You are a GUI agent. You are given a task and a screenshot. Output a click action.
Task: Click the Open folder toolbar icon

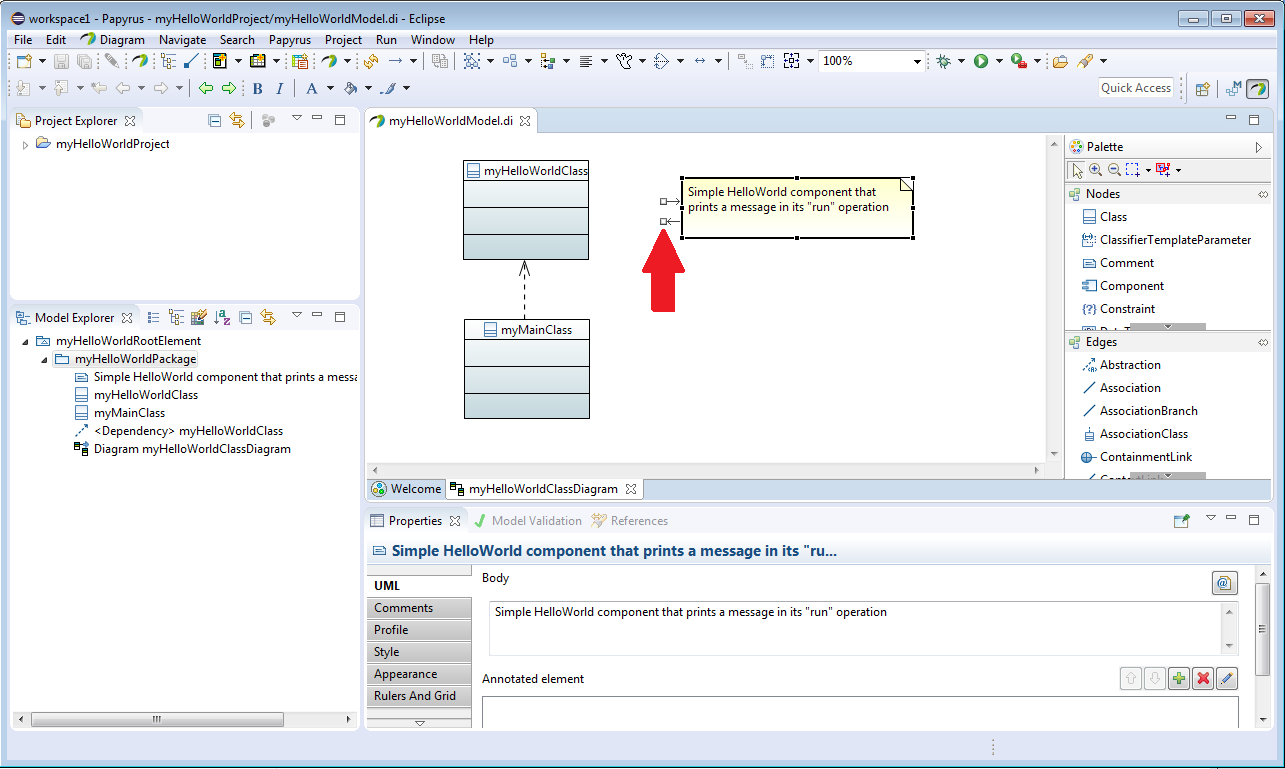(1060, 61)
